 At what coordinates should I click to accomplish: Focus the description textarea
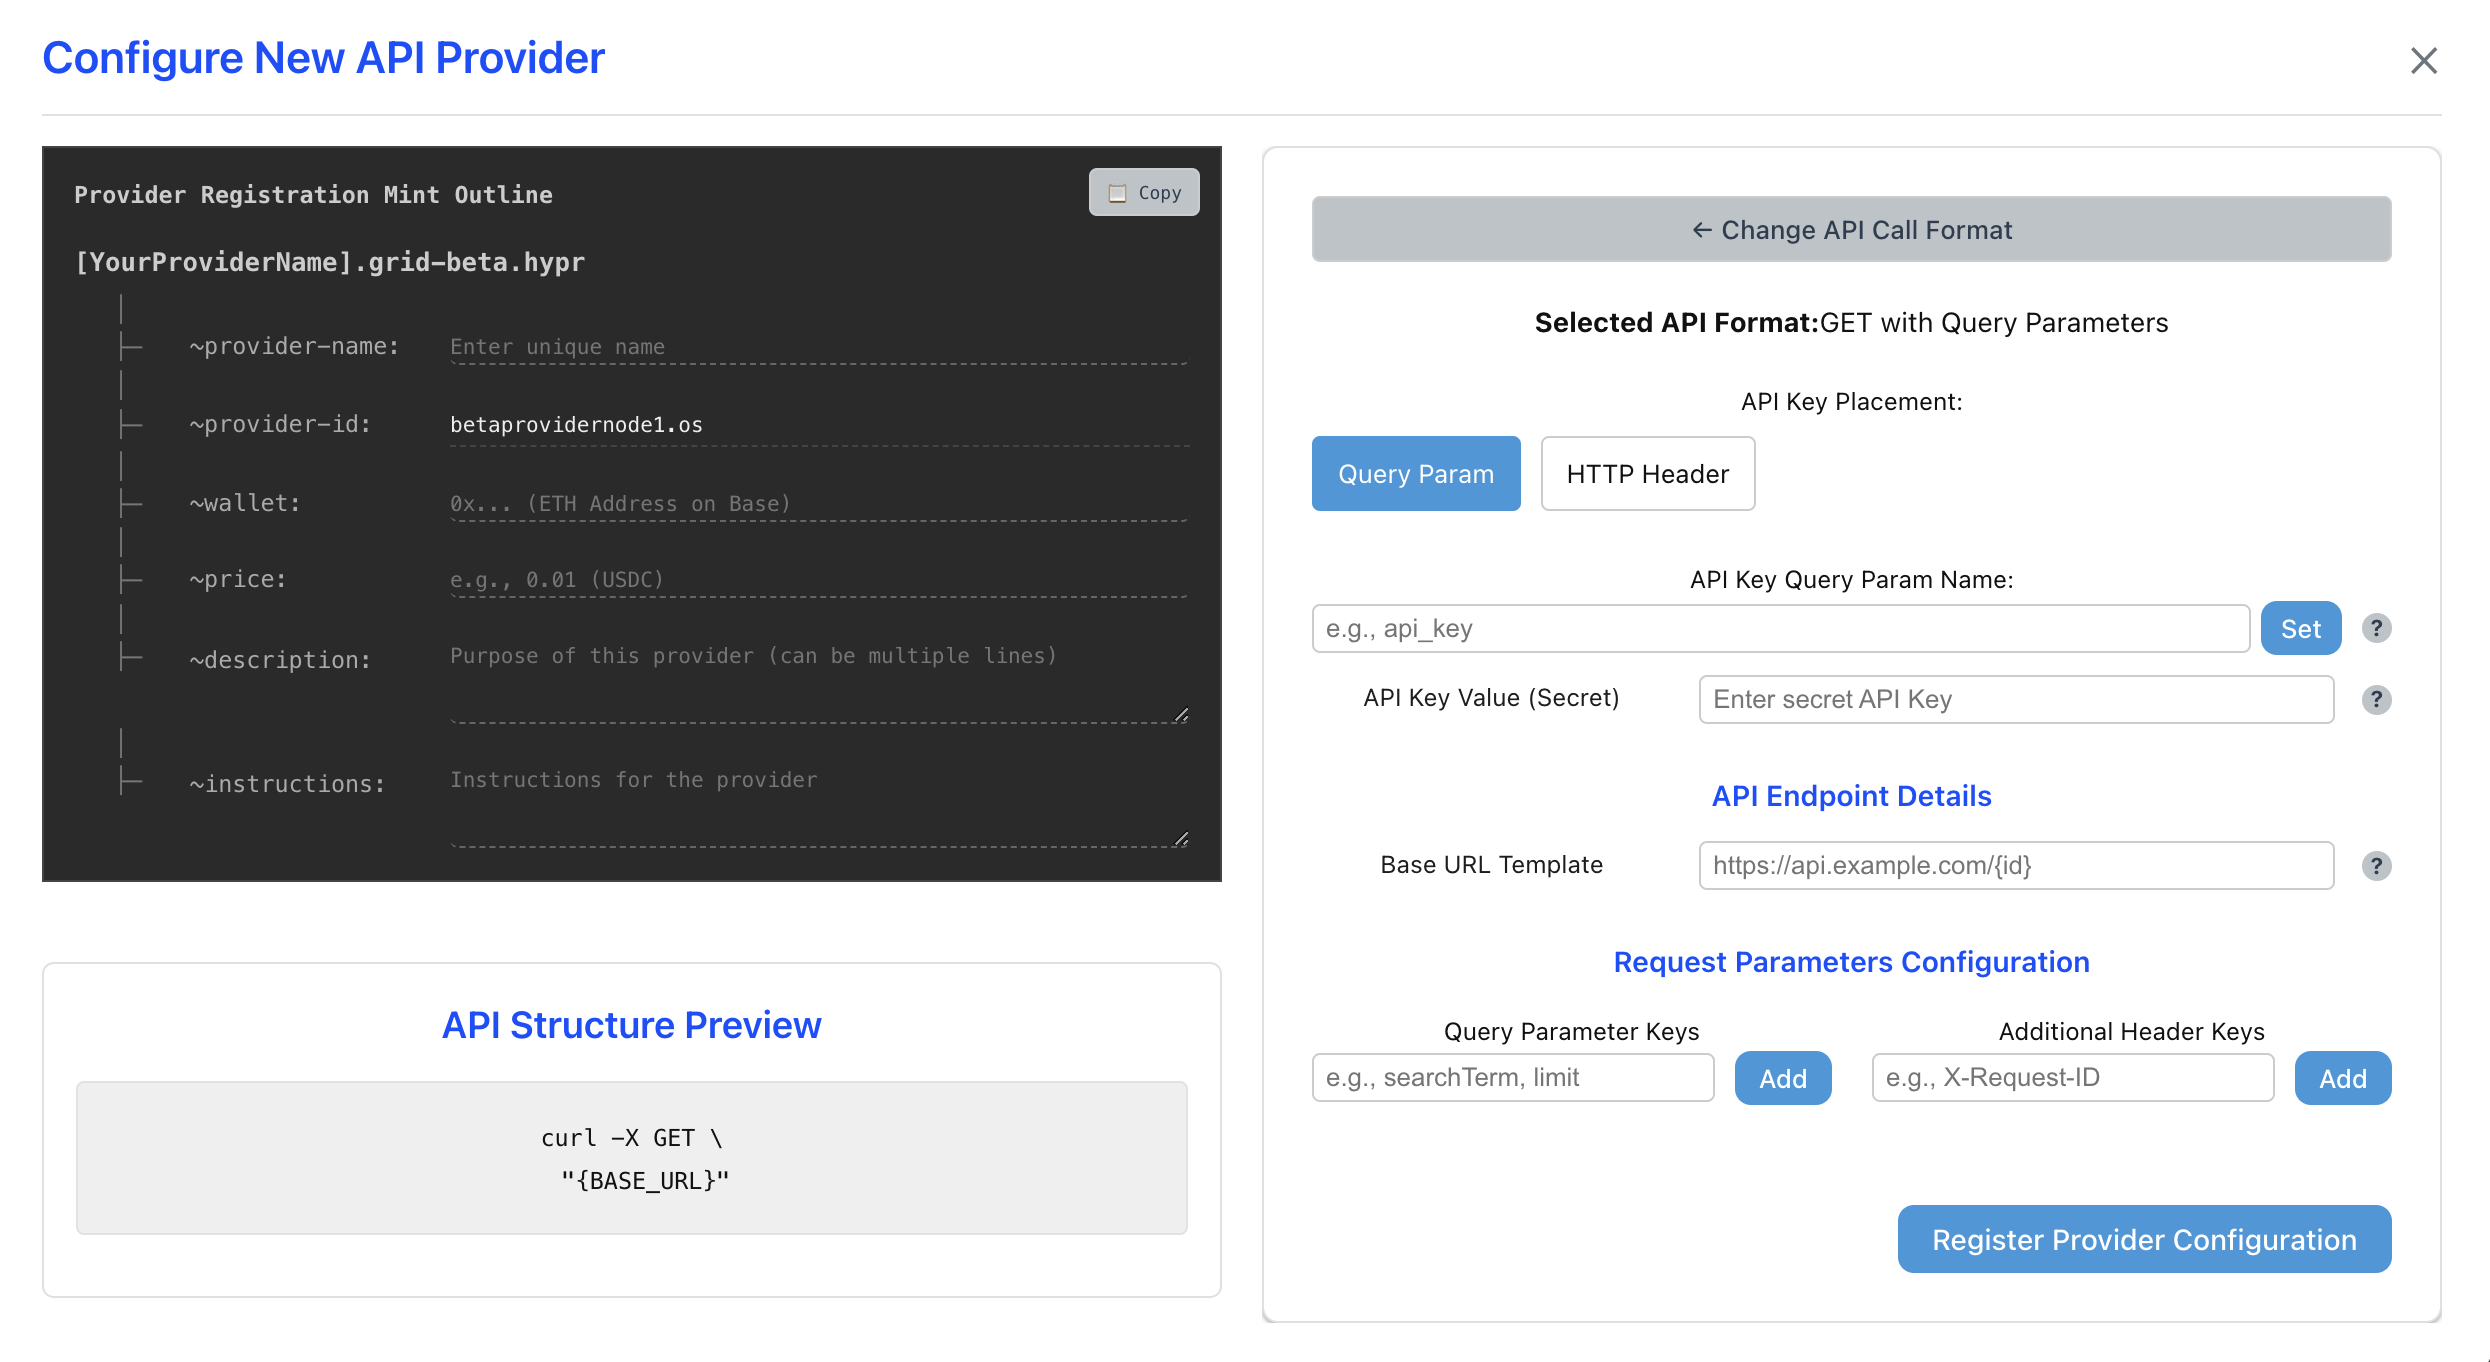coord(819,680)
